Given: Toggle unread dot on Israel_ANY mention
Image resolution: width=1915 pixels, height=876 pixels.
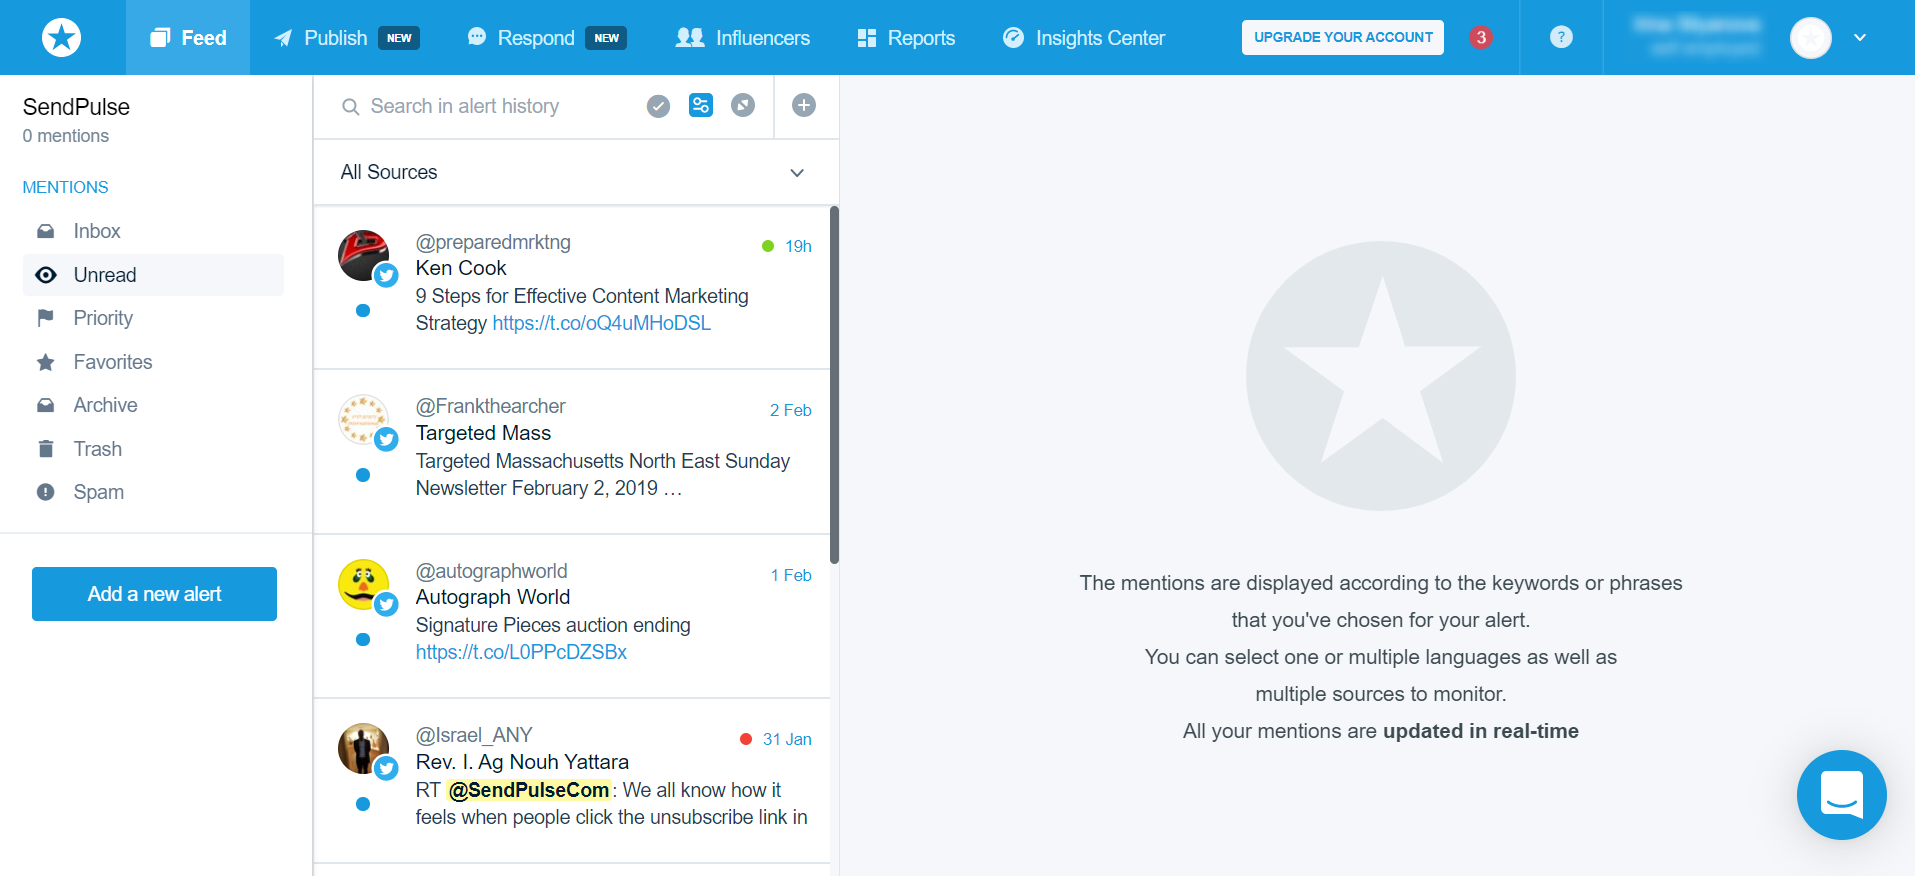Looking at the screenshot, I should point(363,804).
